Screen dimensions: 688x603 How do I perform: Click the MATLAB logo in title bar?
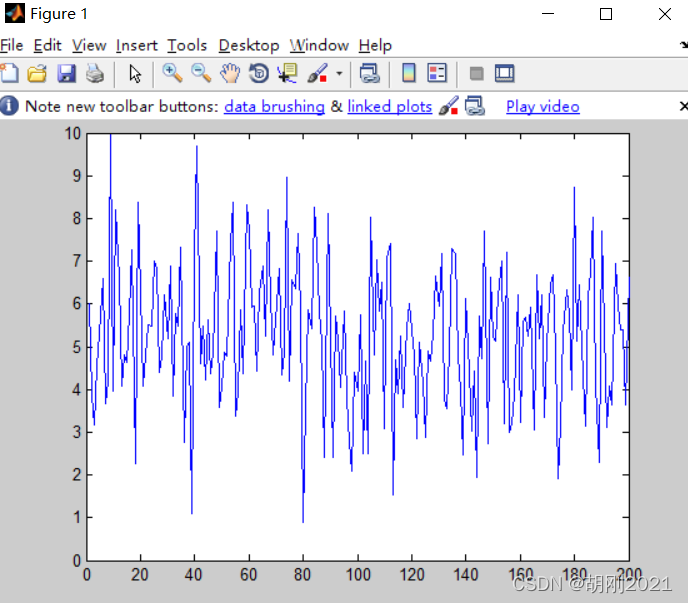15,13
